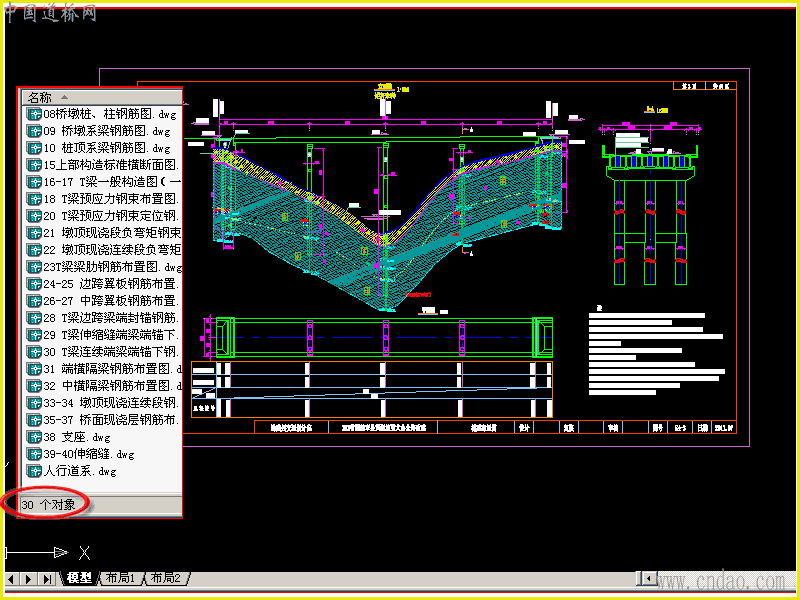800x600 pixels.
Task: Go to the next layout tab arrow
Action: (x=29, y=579)
